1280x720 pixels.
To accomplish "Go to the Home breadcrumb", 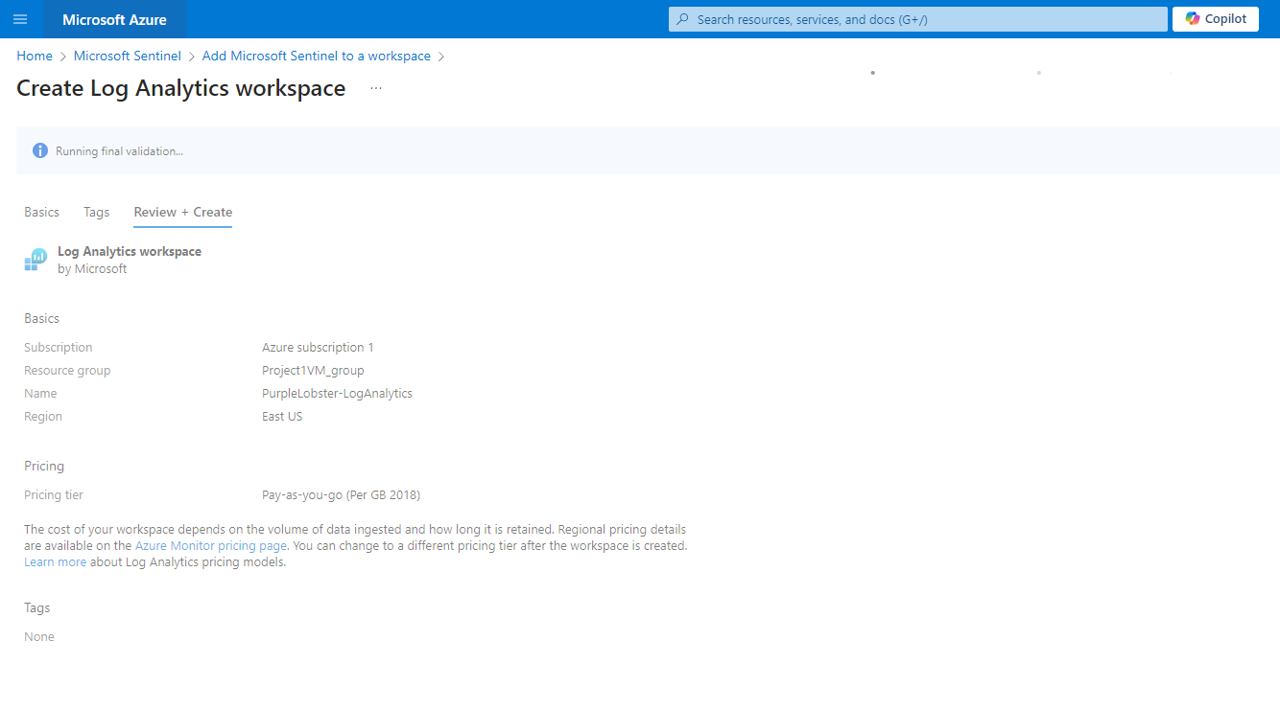I will (x=34, y=56).
